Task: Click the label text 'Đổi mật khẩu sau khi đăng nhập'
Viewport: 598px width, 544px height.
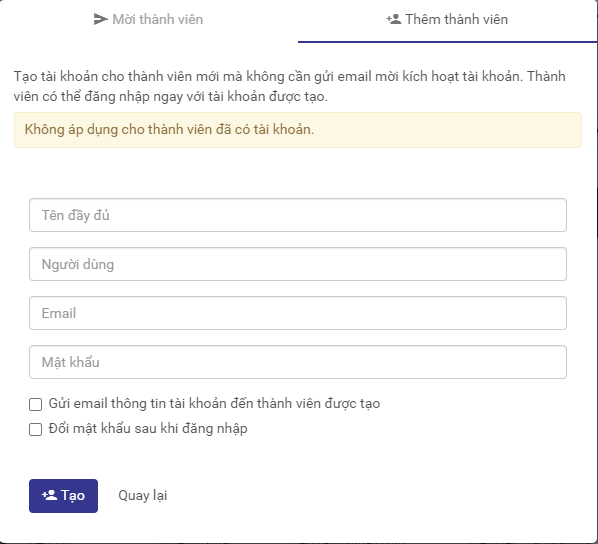Action: point(148,428)
